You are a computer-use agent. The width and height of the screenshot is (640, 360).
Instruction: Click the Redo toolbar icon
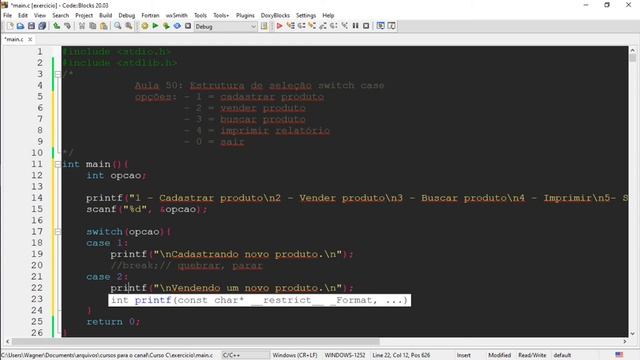coord(67,26)
